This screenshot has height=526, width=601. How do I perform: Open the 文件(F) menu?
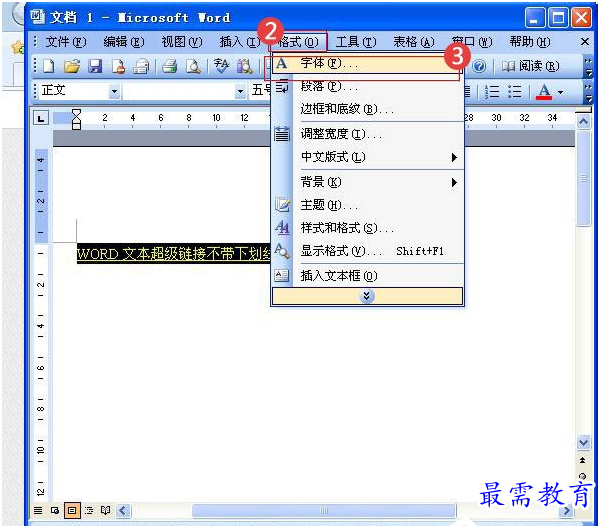[x=66, y=41]
